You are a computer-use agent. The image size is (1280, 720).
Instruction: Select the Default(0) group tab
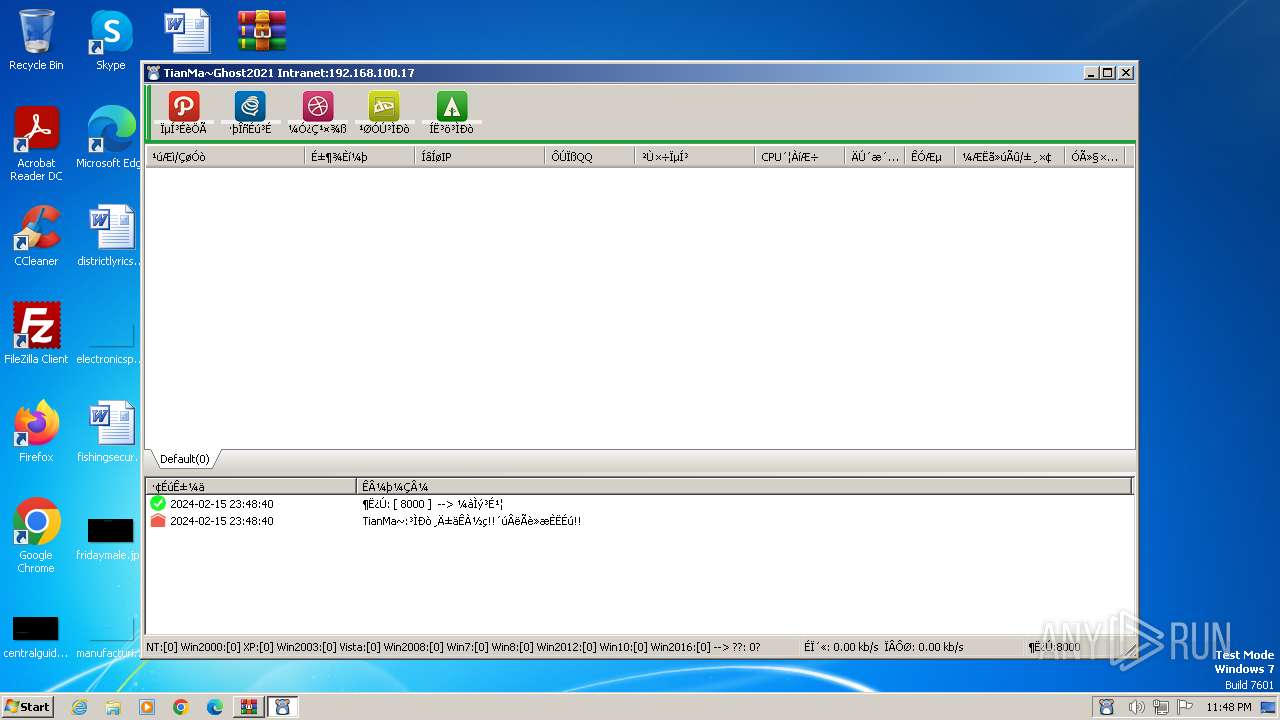pyautogui.click(x=184, y=459)
